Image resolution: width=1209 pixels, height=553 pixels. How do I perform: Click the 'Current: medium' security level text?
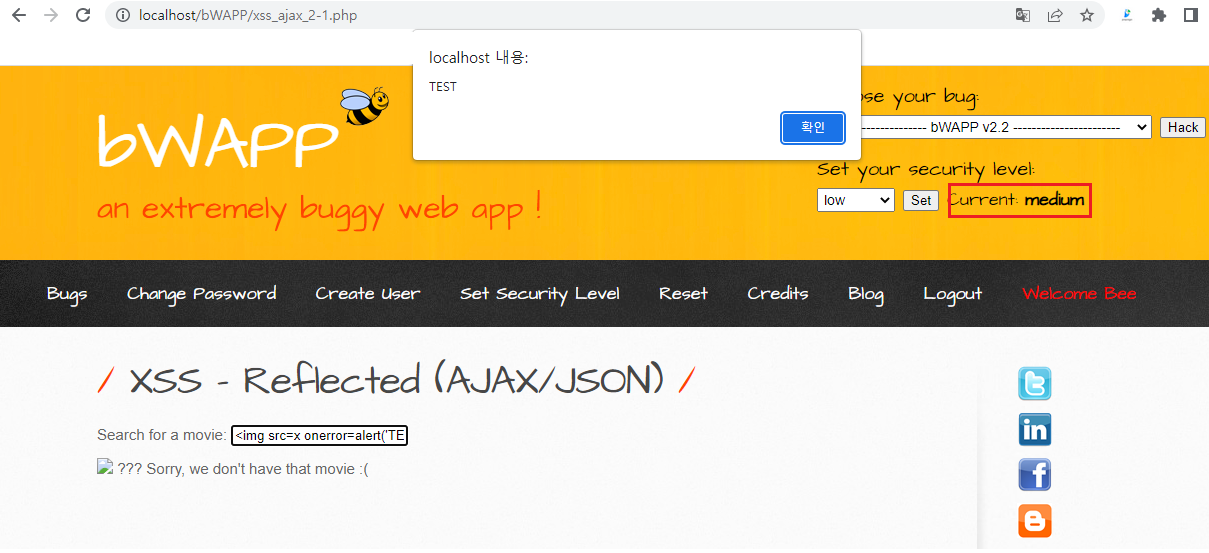1017,200
